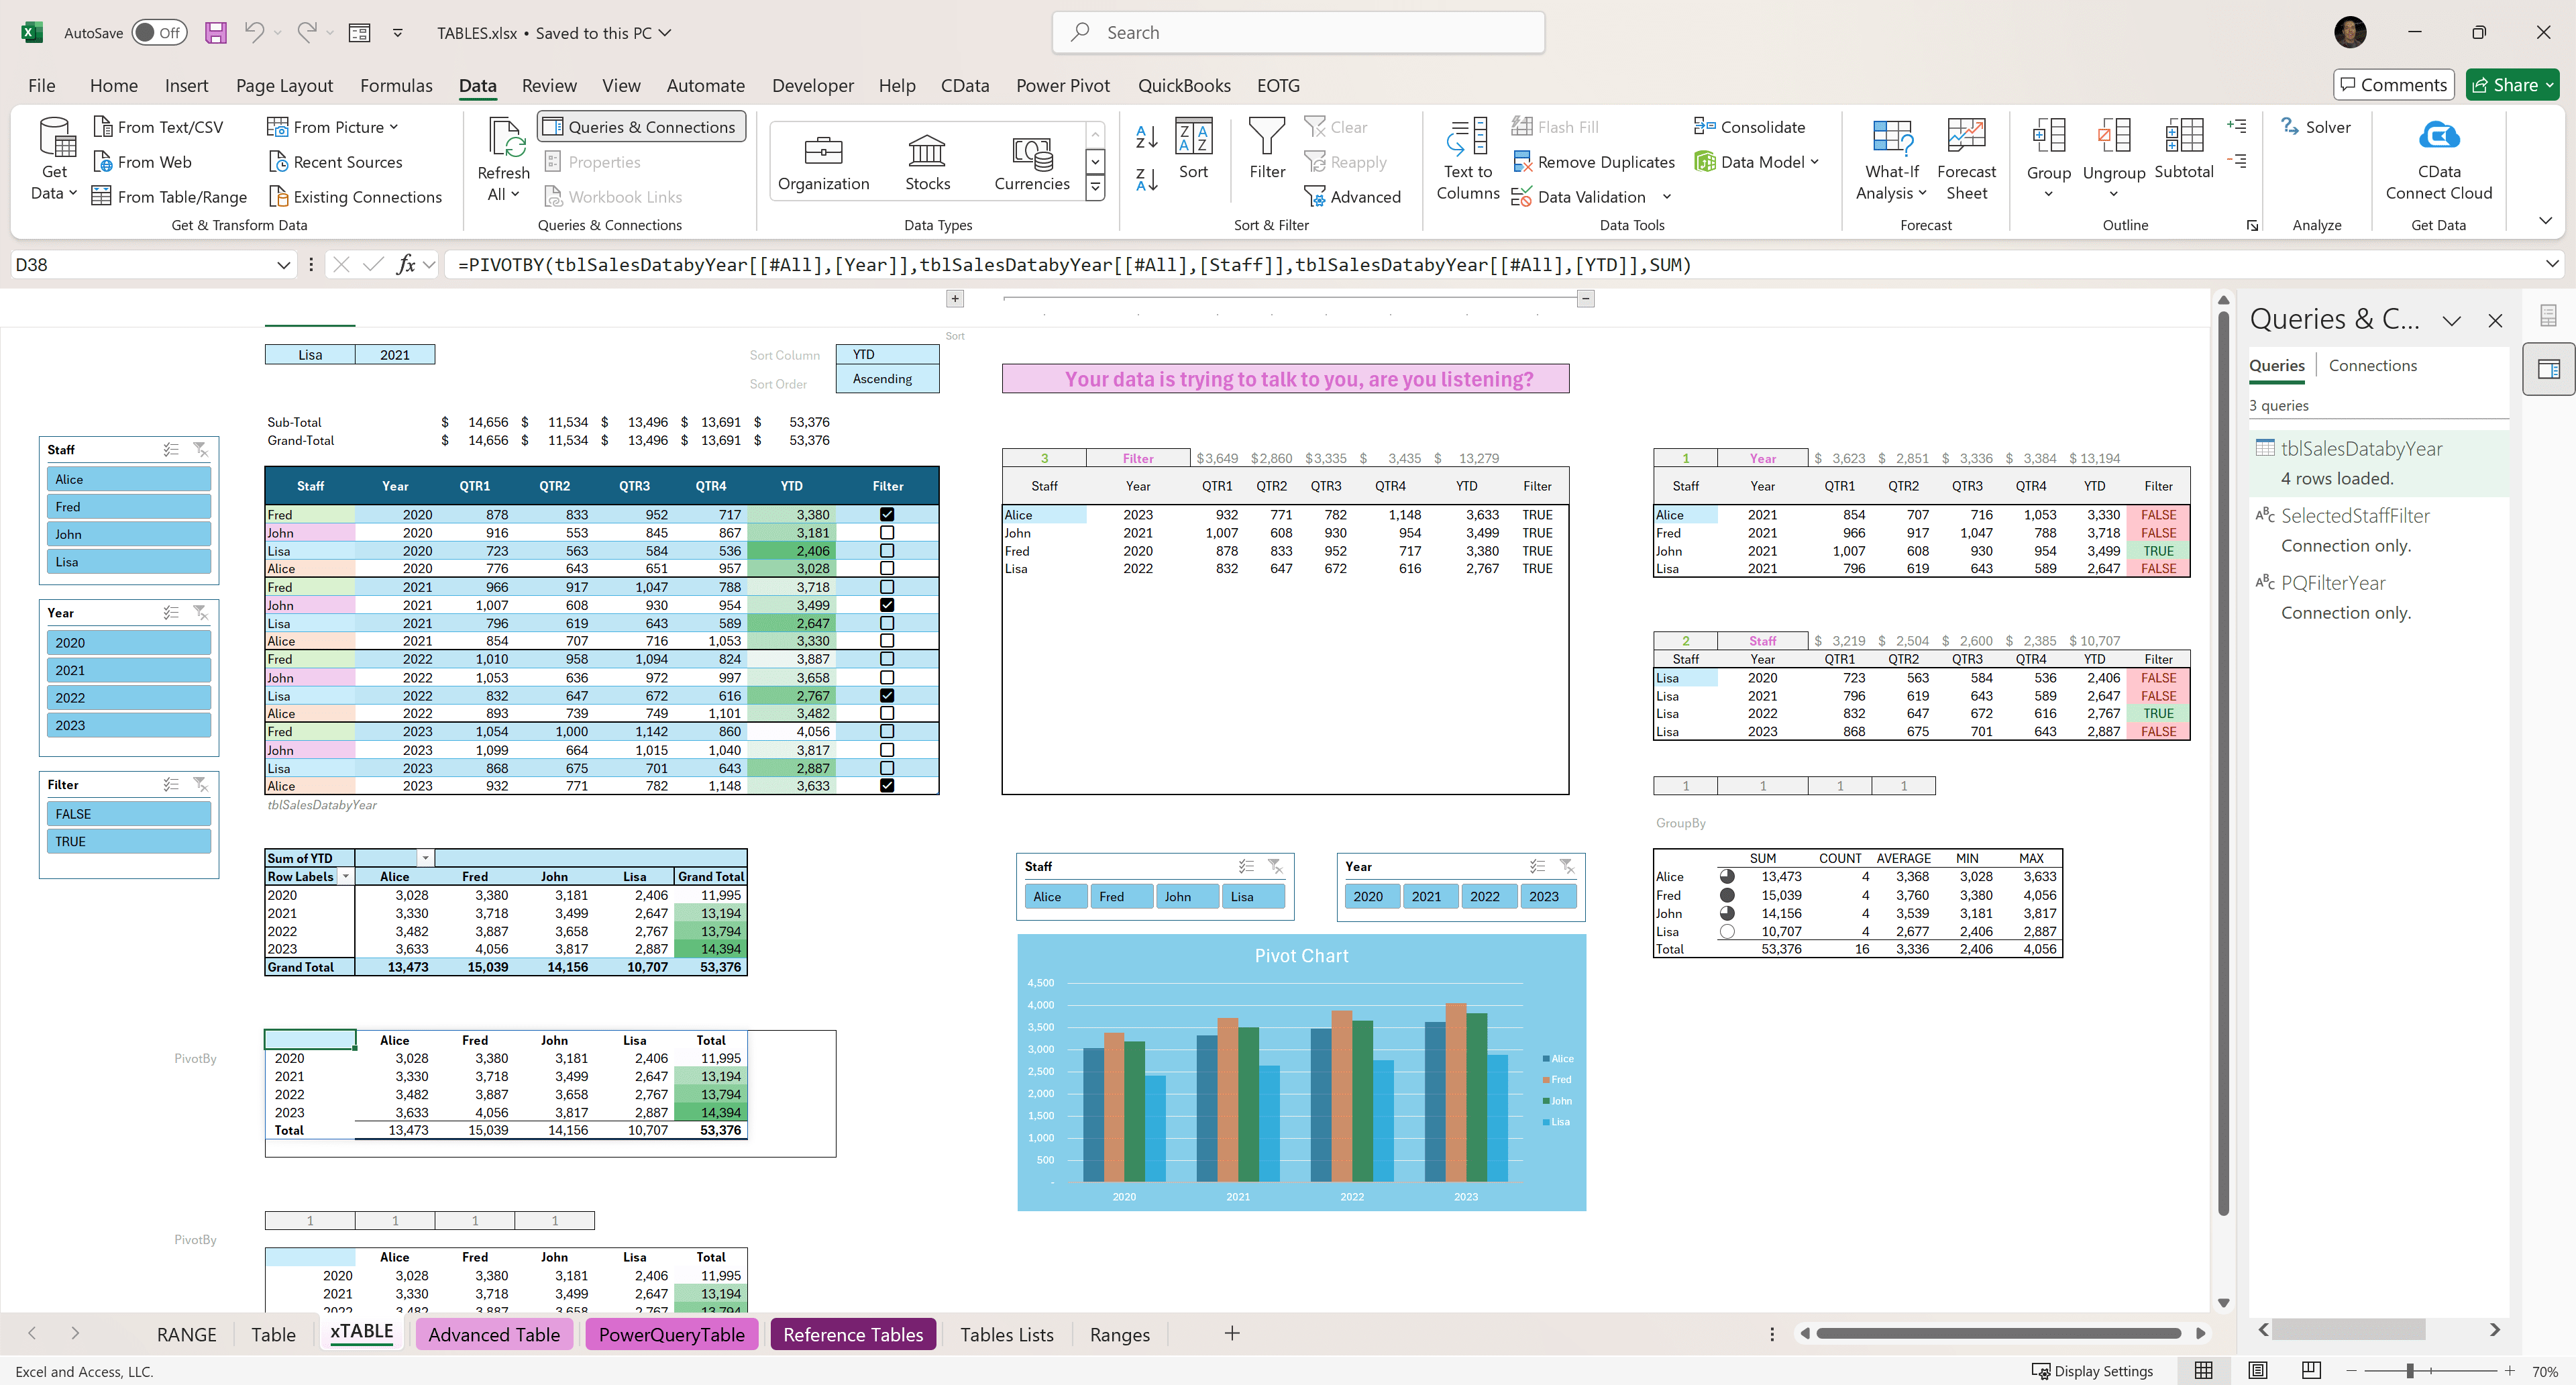Click the Save icon in title bar

(215, 33)
